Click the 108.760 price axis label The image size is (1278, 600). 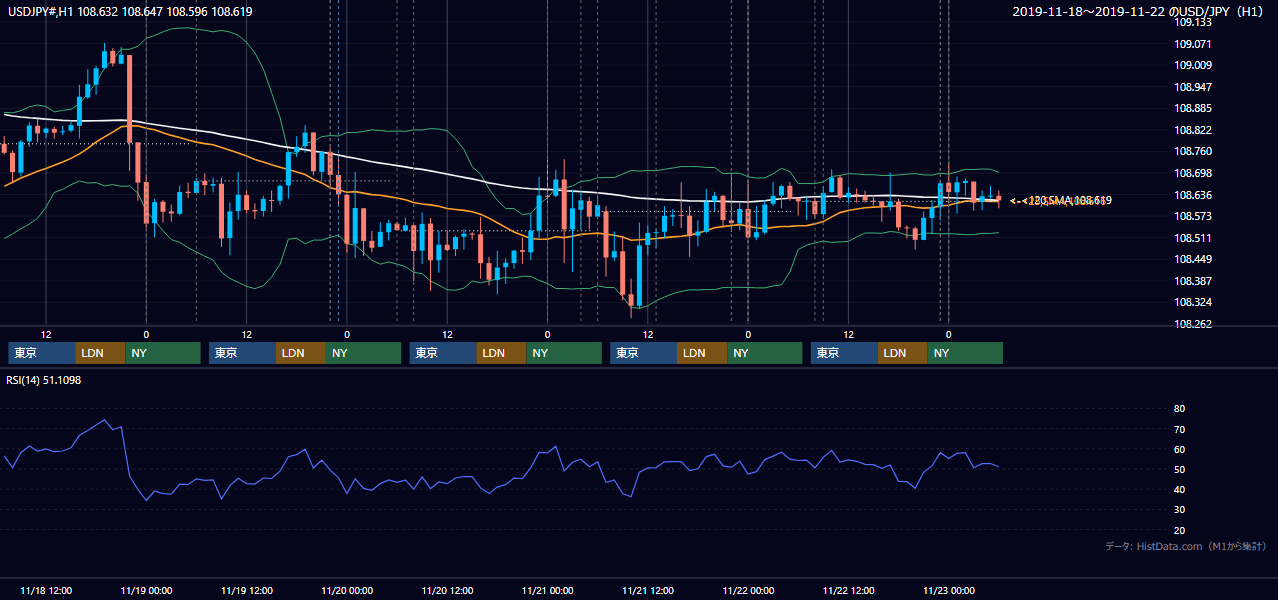1192,151
